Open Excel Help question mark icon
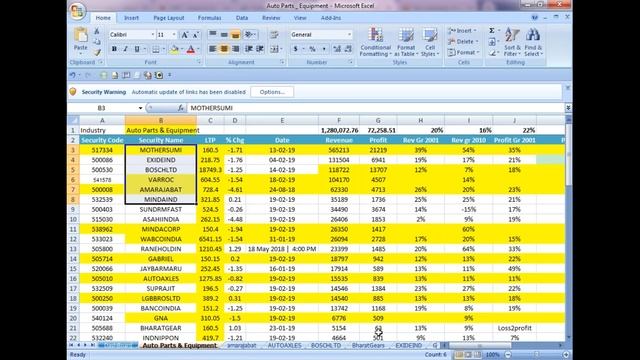640x360 pixels. pyautogui.click(x=535, y=18)
